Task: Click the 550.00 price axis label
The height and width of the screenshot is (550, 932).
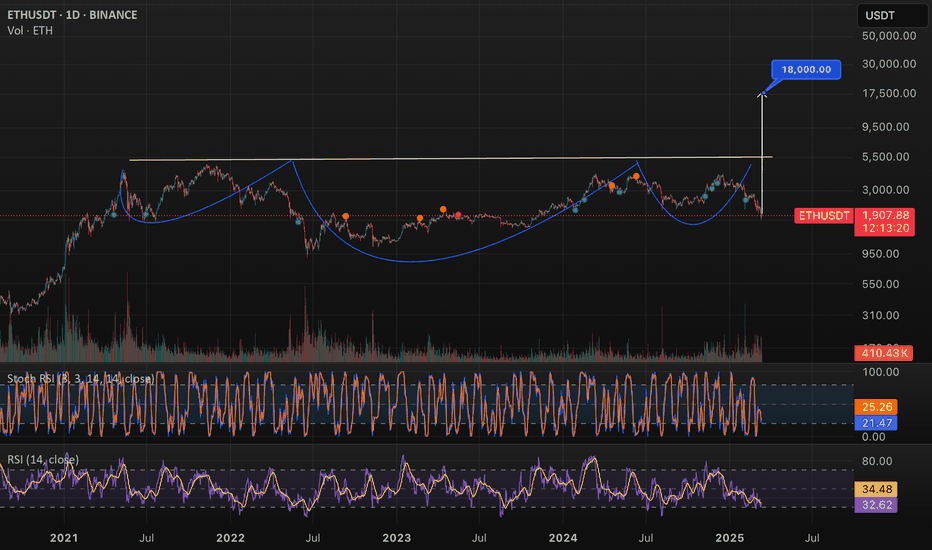Action: coord(881,284)
